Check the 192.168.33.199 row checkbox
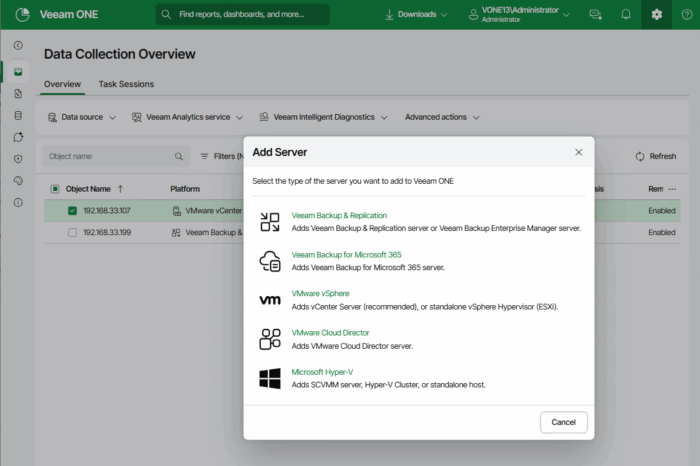This screenshot has height=466, width=700. coord(72,233)
